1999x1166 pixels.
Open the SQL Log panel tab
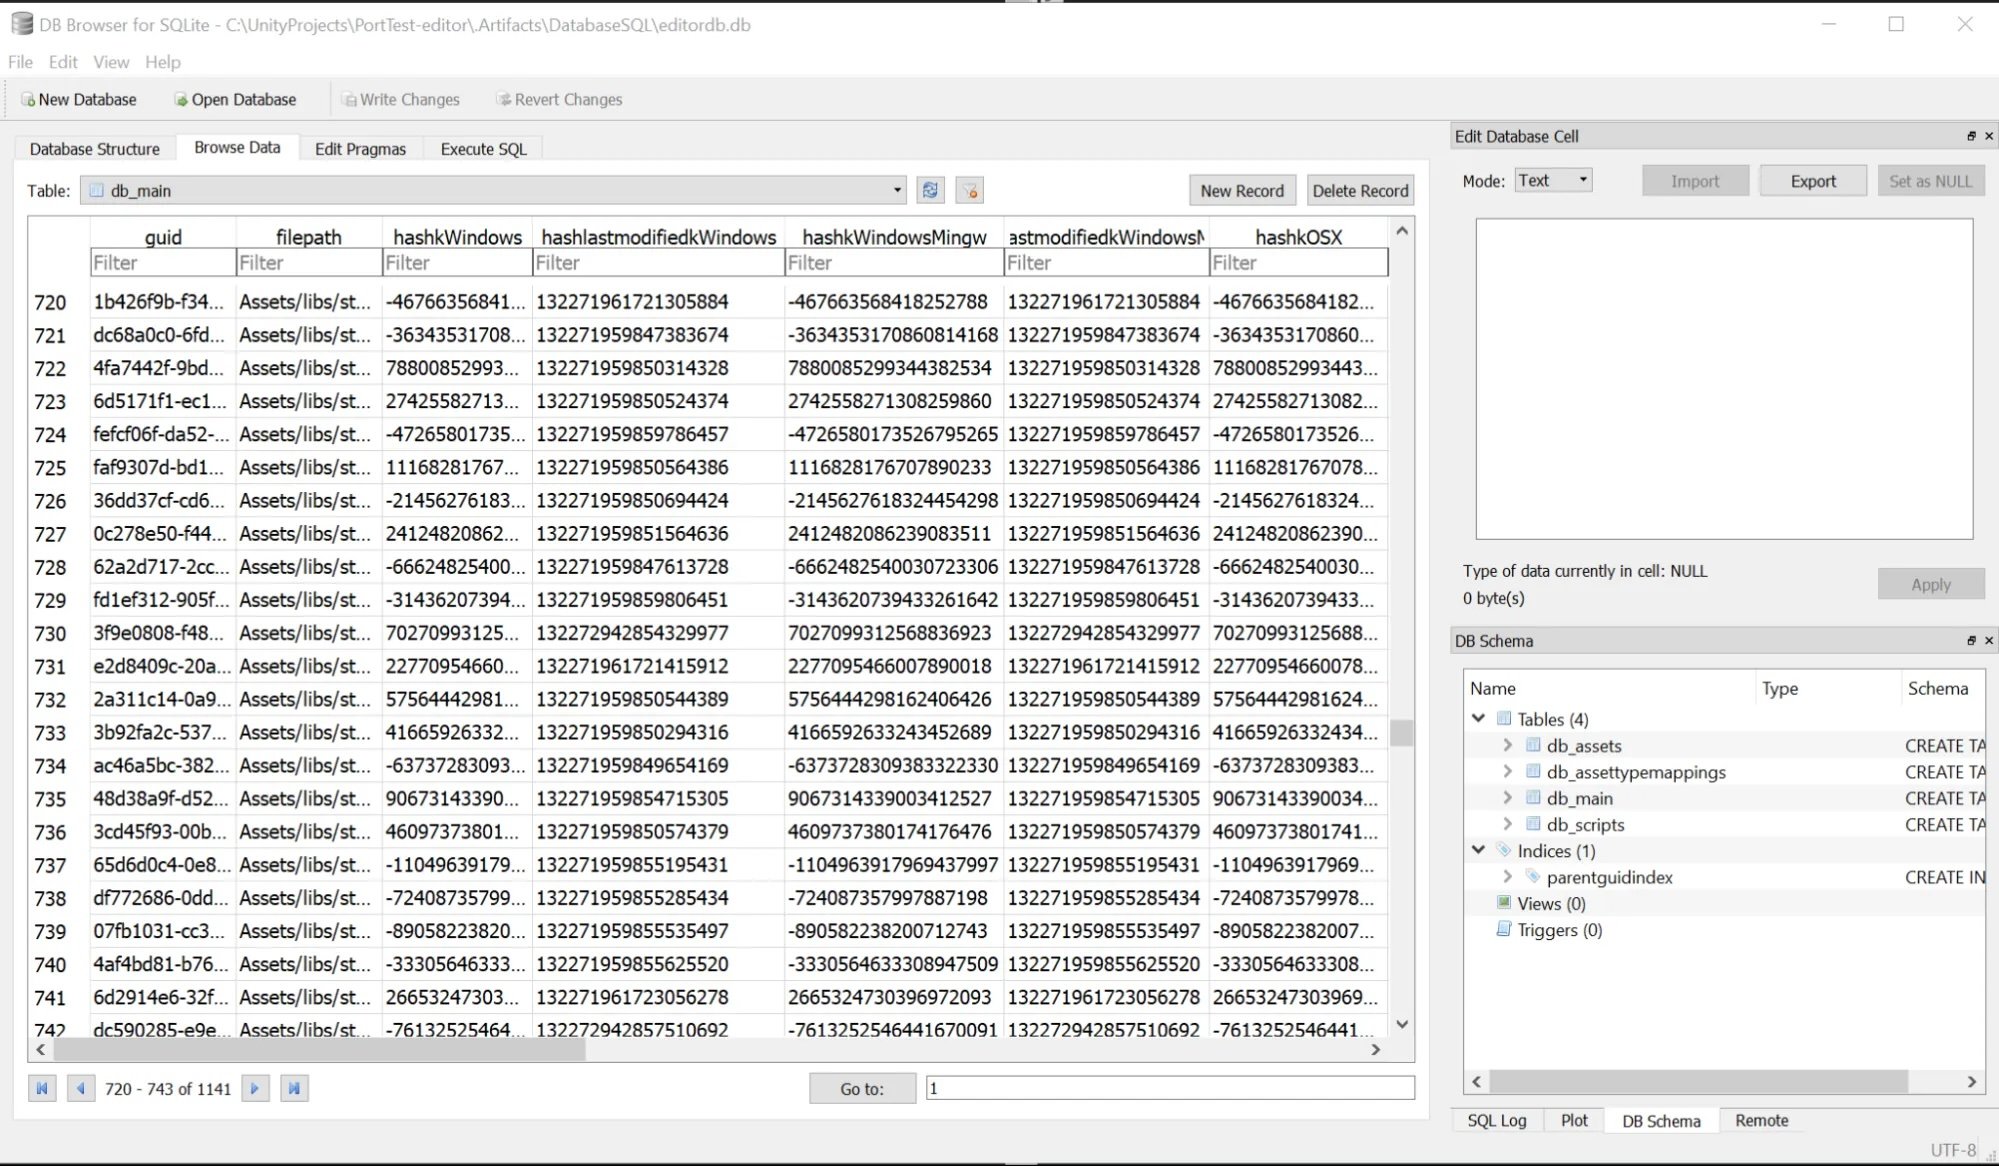pyautogui.click(x=1495, y=1120)
